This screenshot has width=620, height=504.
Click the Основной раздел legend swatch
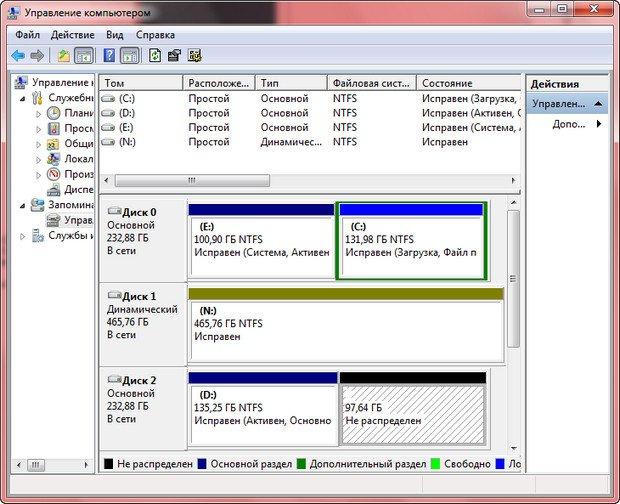[202, 464]
